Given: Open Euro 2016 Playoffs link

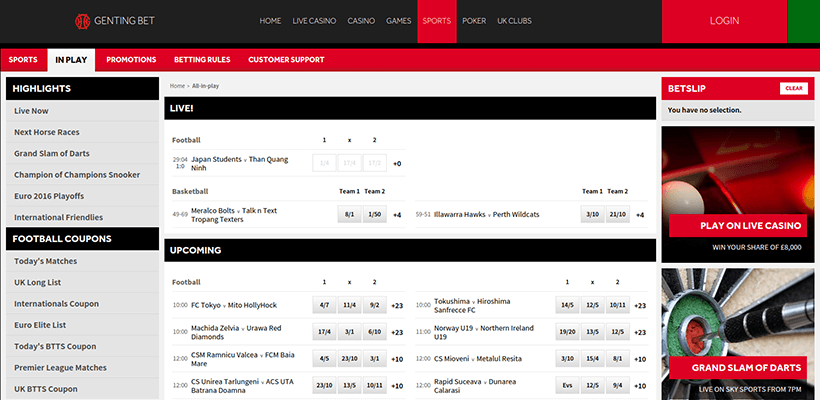Looking at the screenshot, I should point(83,196).
